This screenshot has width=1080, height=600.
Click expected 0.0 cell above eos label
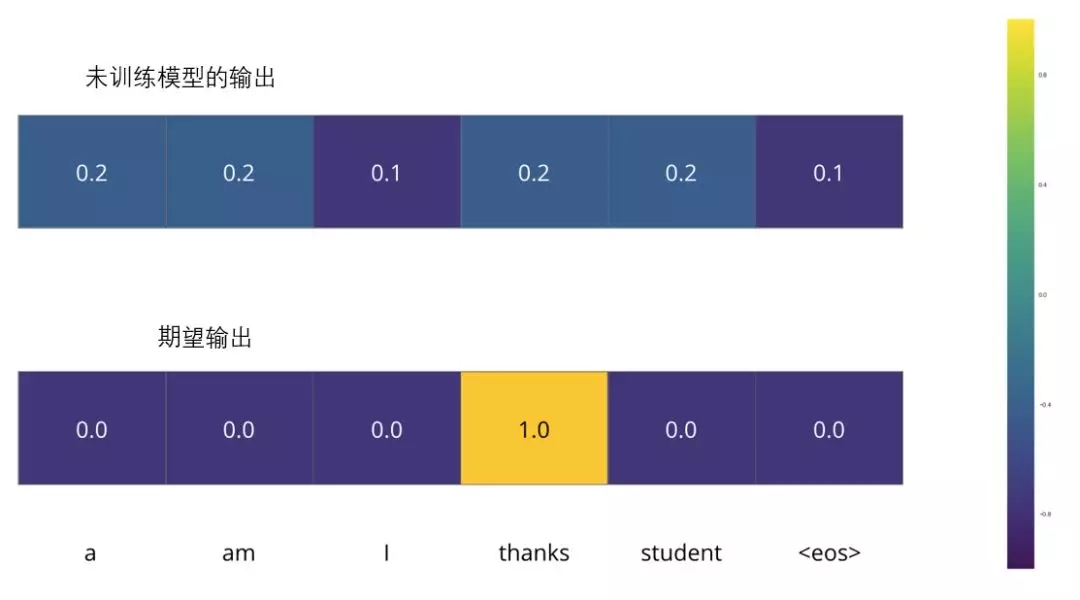coord(829,428)
